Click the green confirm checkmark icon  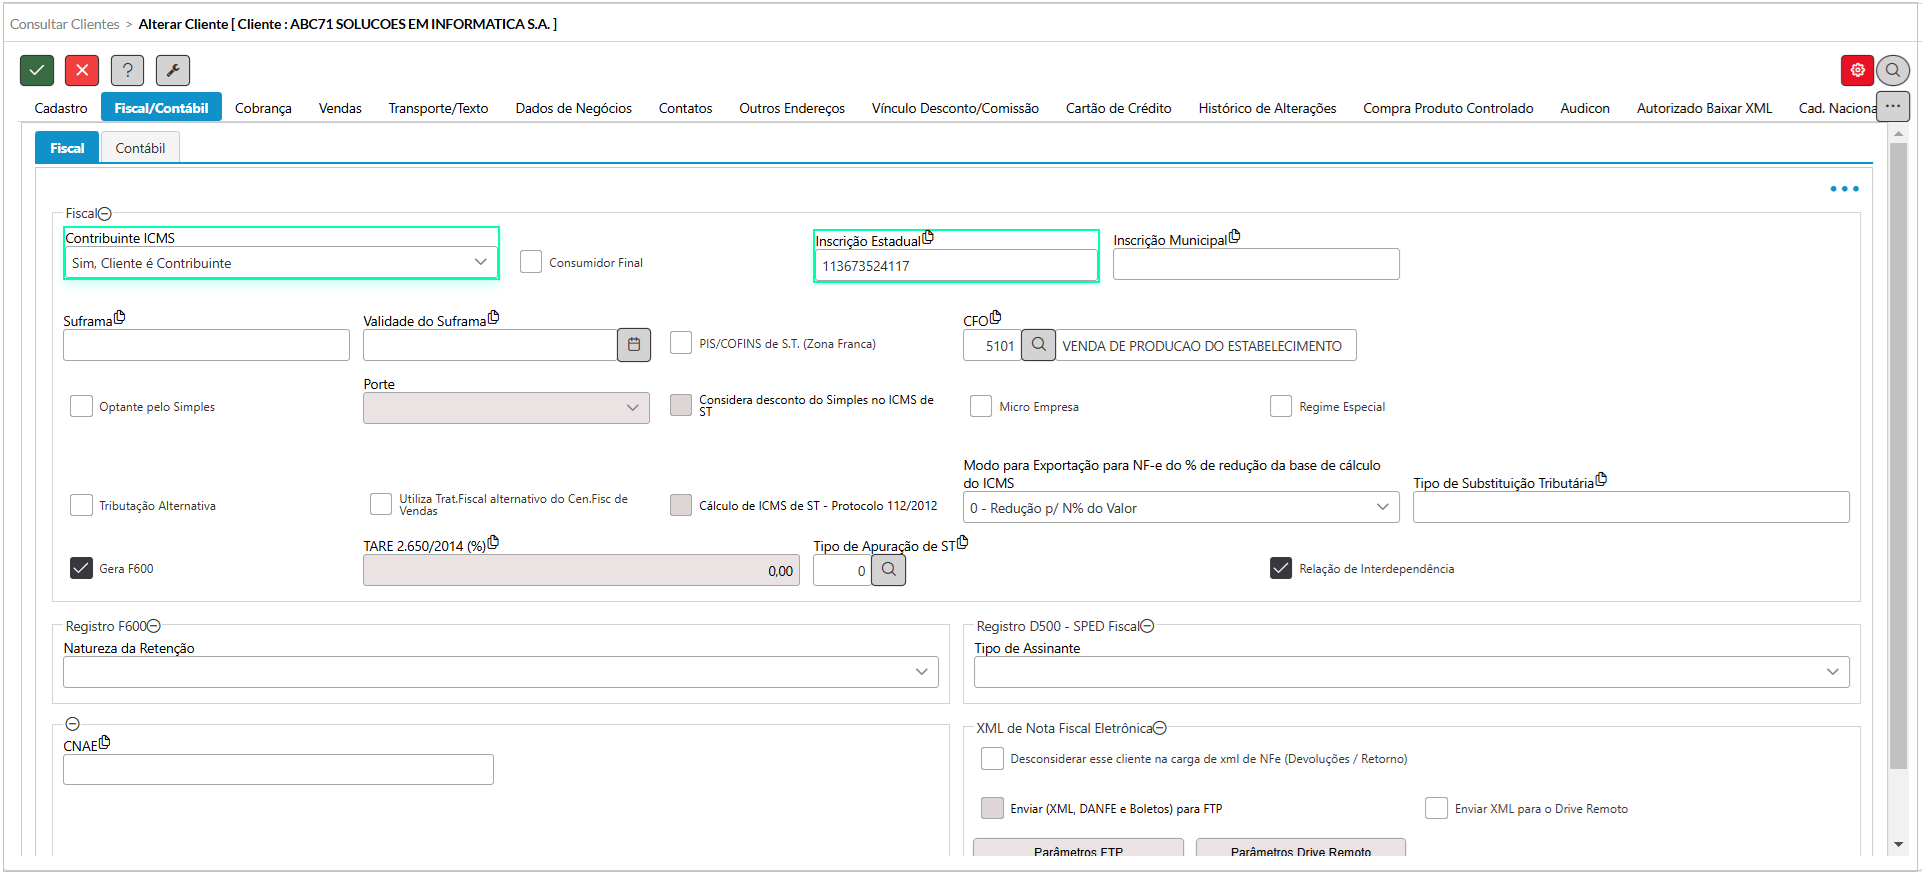pyautogui.click(x=37, y=70)
